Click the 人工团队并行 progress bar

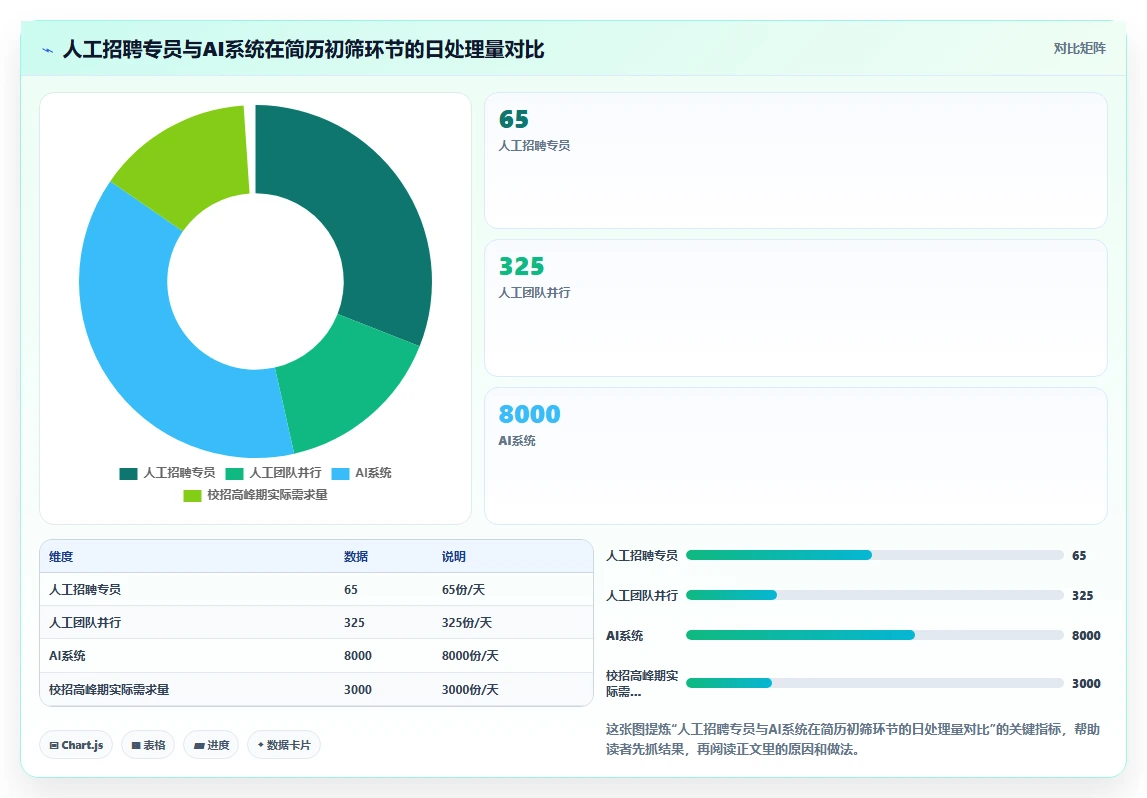point(874,595)
